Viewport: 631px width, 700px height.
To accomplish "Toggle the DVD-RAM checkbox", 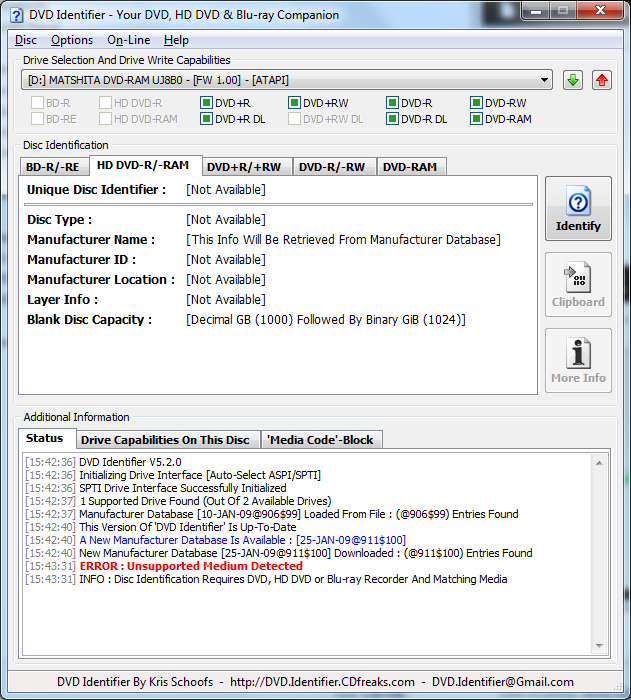I will coord(476,119).
